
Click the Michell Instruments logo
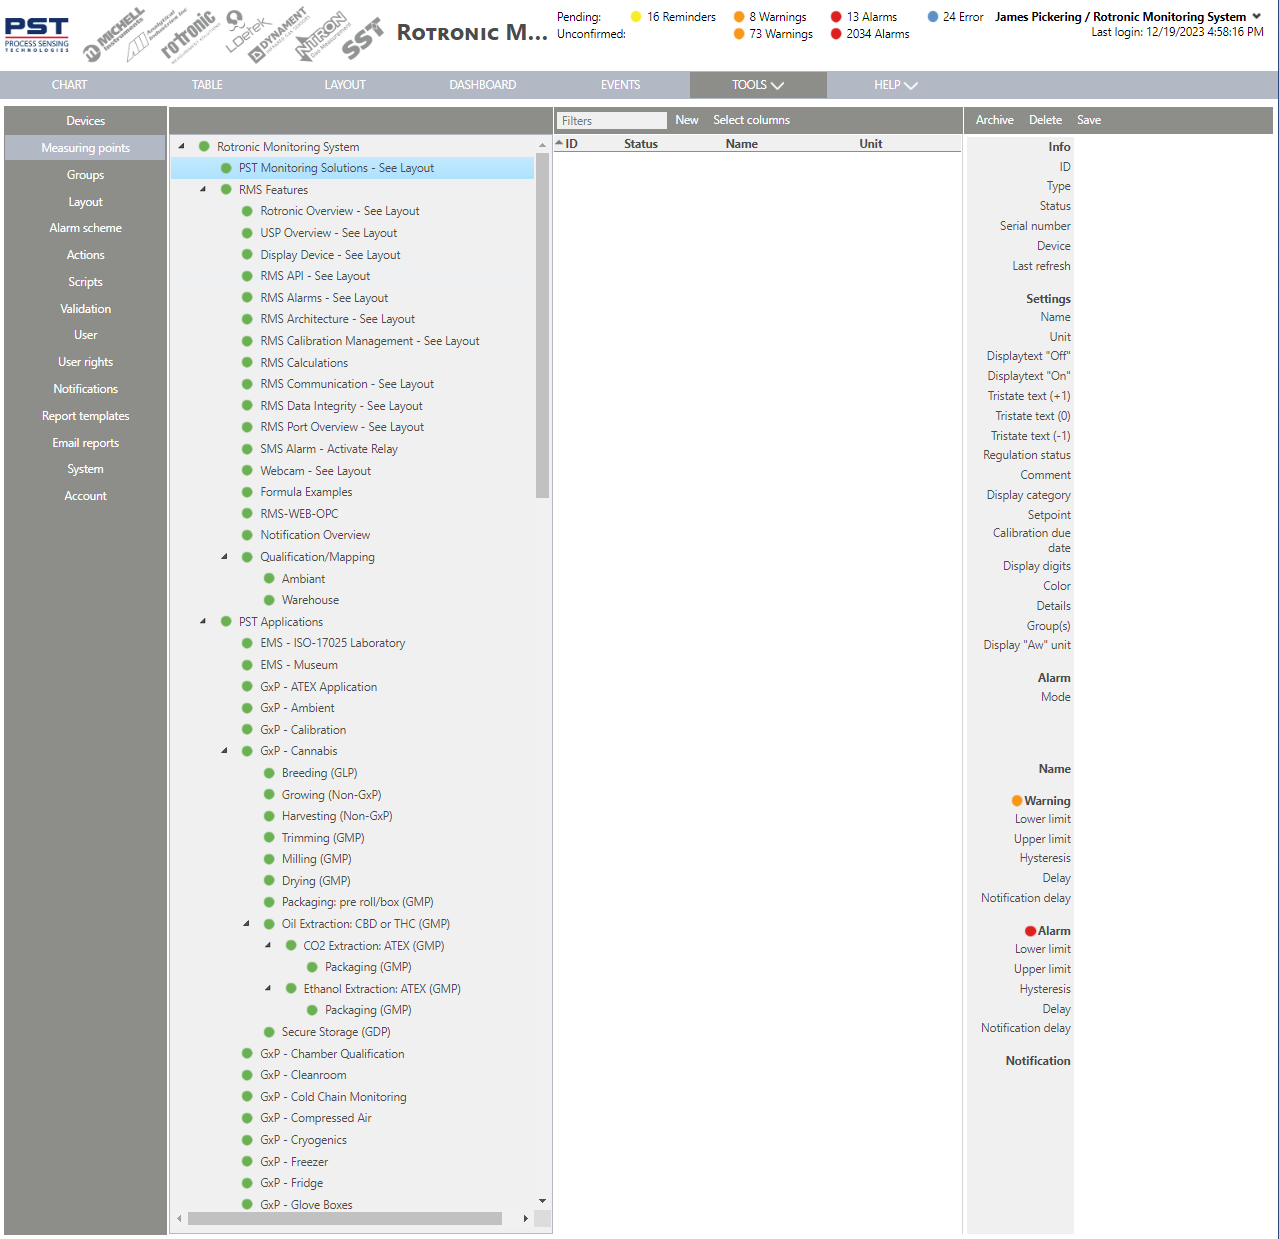[115, 34]
